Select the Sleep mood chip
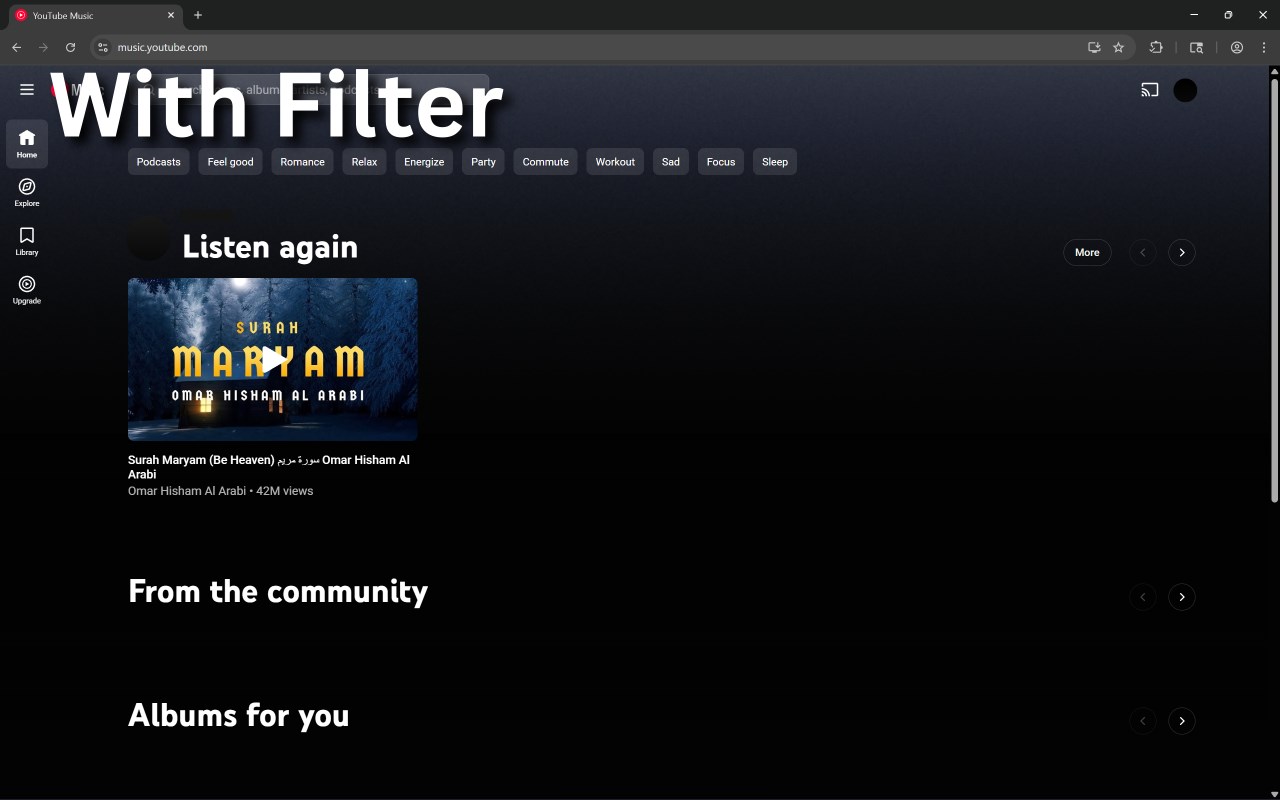Image resolution: width=1280 pixels, height=800 pixels. tap(775, 162)
